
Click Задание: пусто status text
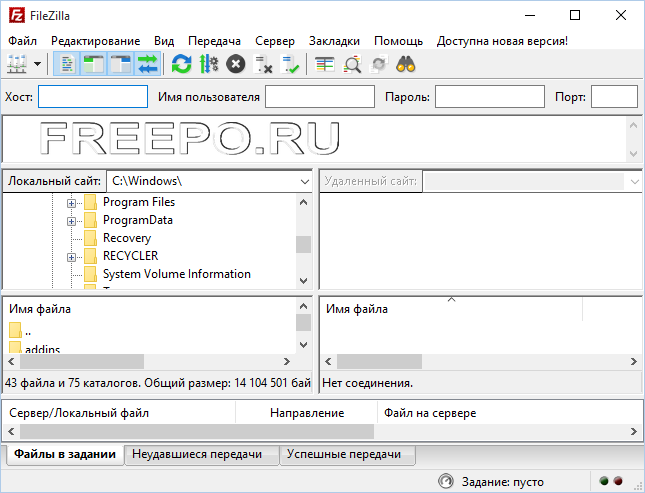[502, 481]
